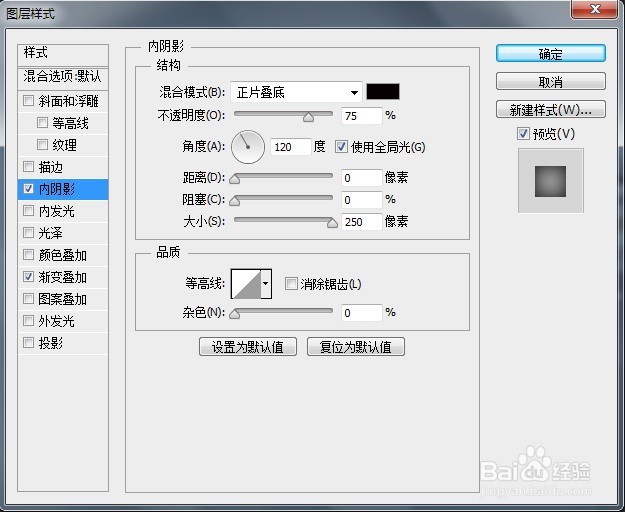Tick the 等高线 sub-option checkbox

[42, 122]
